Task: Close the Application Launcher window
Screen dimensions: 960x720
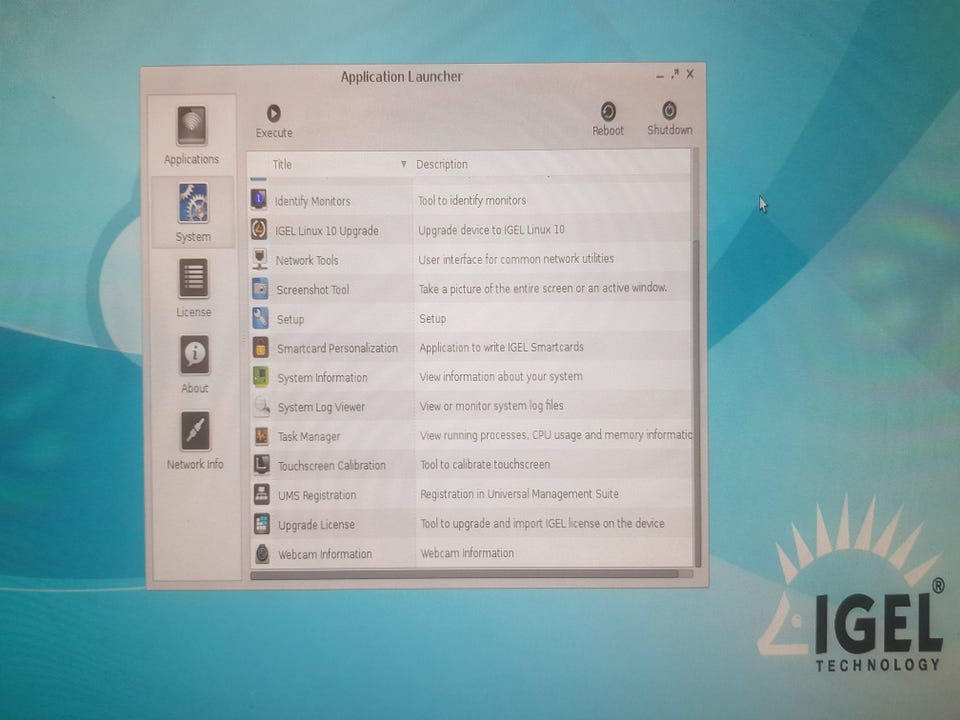Action: coord(690,73)
